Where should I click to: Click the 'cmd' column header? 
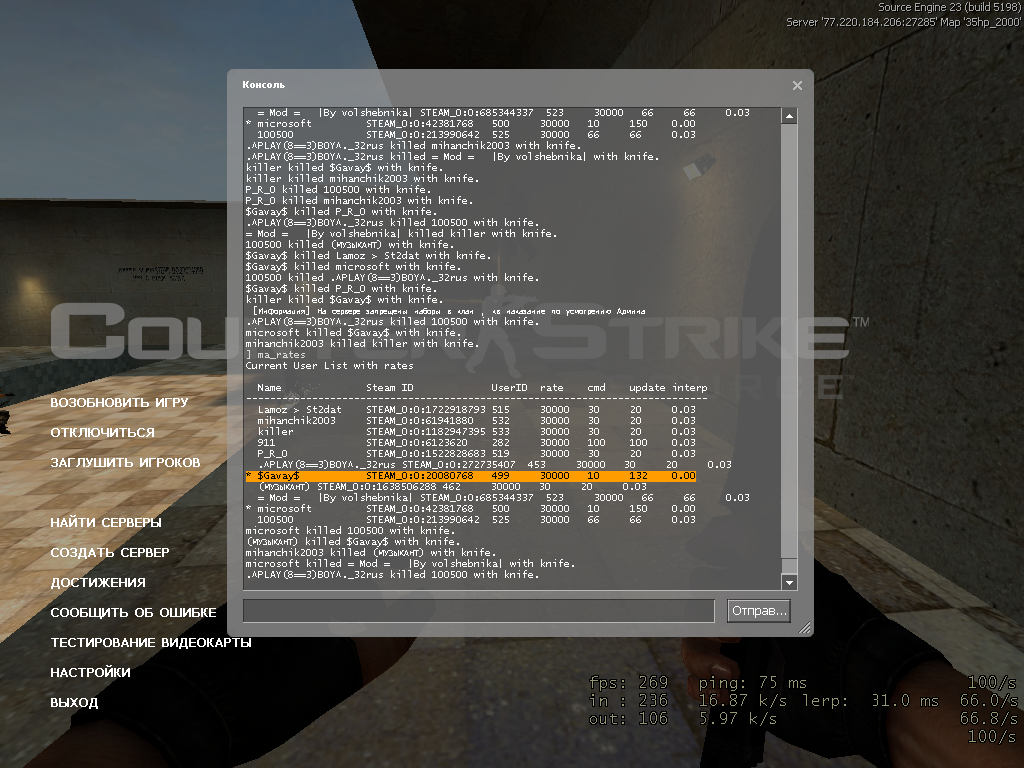click(596, 388)
